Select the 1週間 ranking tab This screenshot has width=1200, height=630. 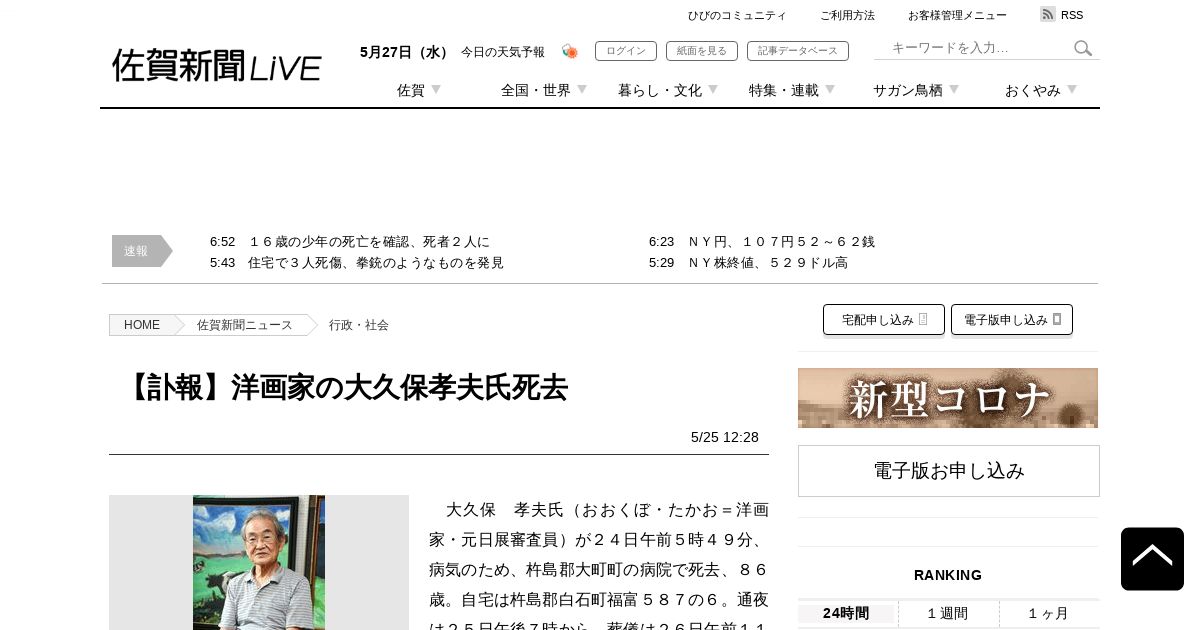948,613
